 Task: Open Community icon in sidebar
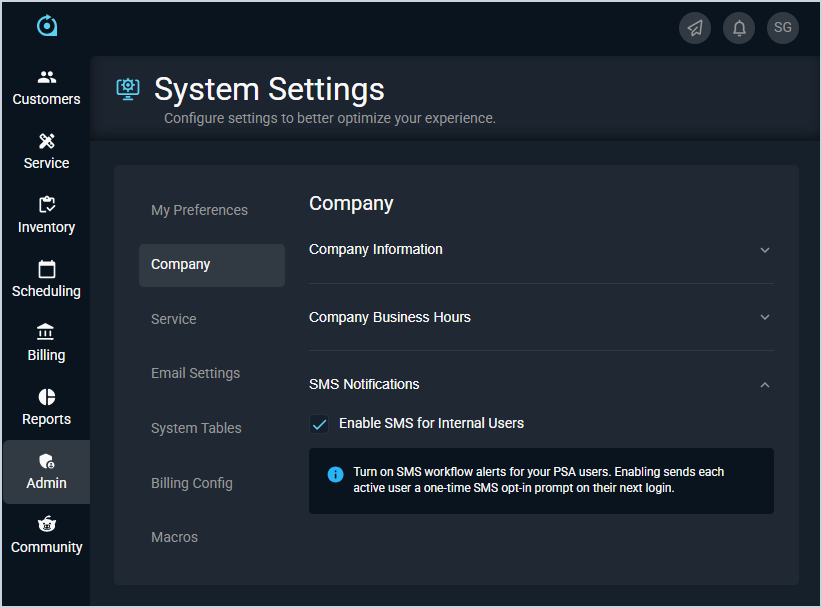[x=46, y=525]
